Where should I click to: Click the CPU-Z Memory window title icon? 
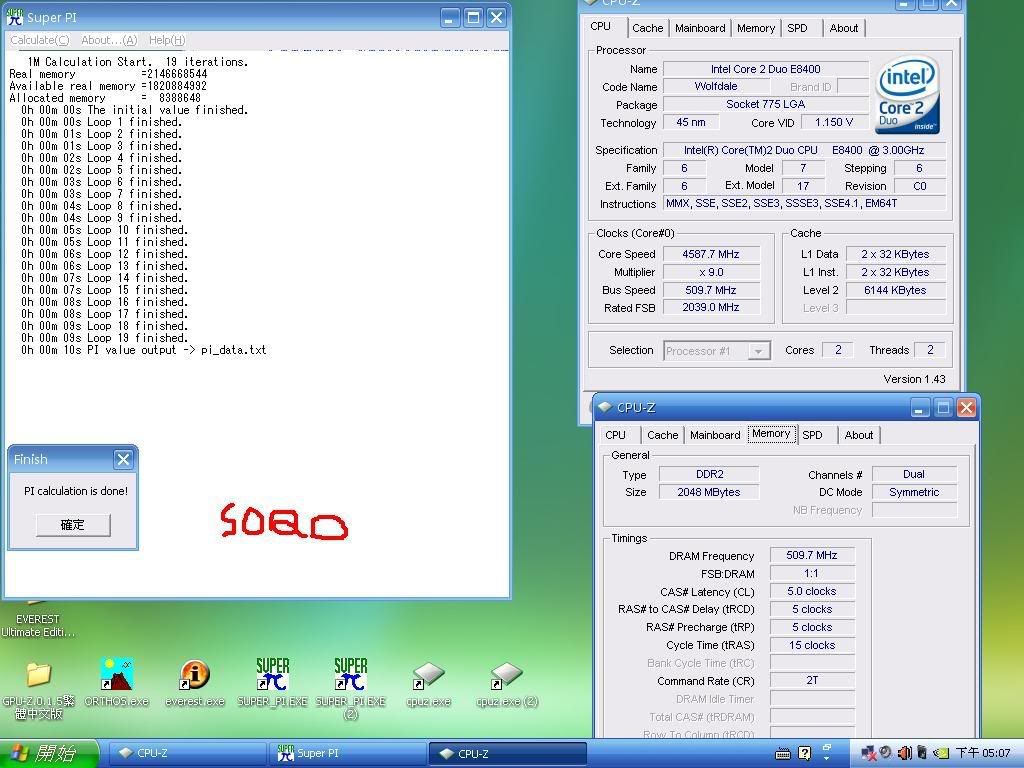[605, 407]
